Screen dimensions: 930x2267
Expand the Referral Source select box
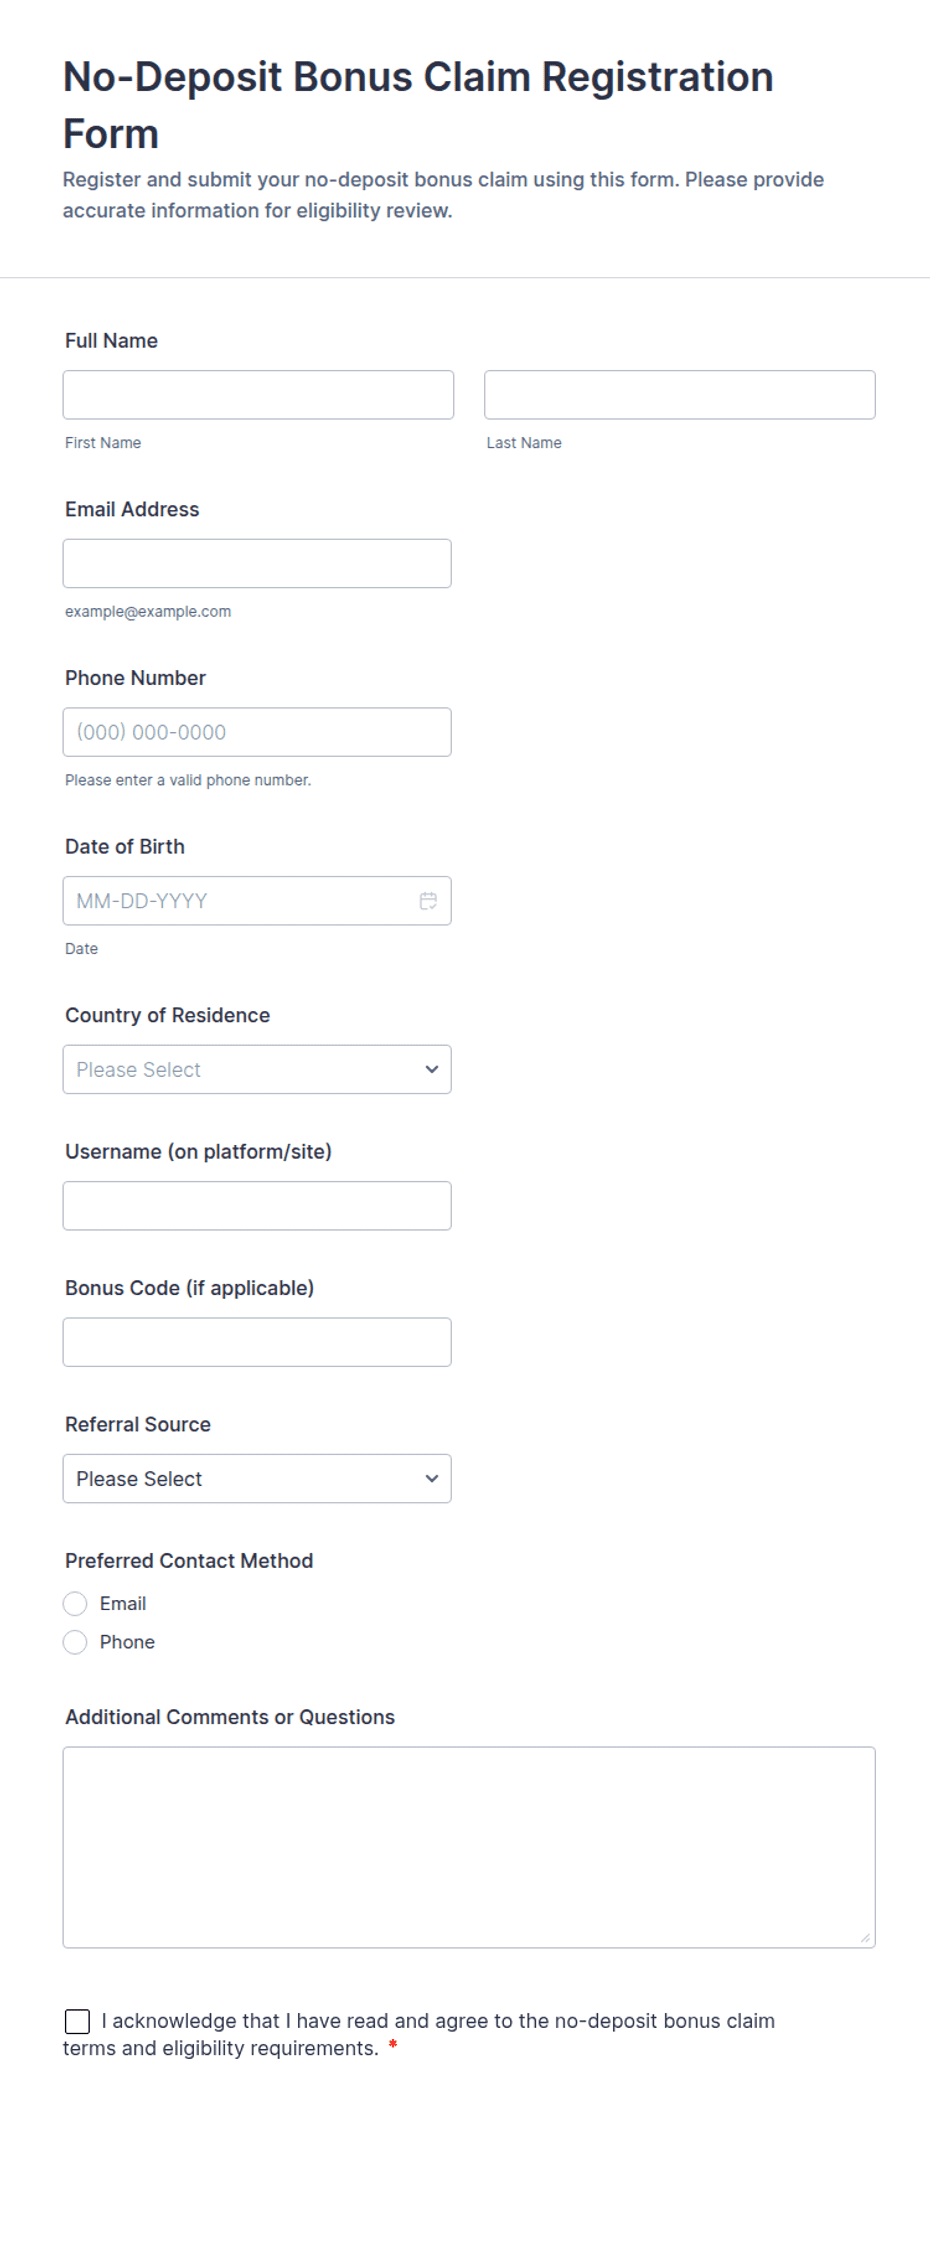click(257, 1478)
